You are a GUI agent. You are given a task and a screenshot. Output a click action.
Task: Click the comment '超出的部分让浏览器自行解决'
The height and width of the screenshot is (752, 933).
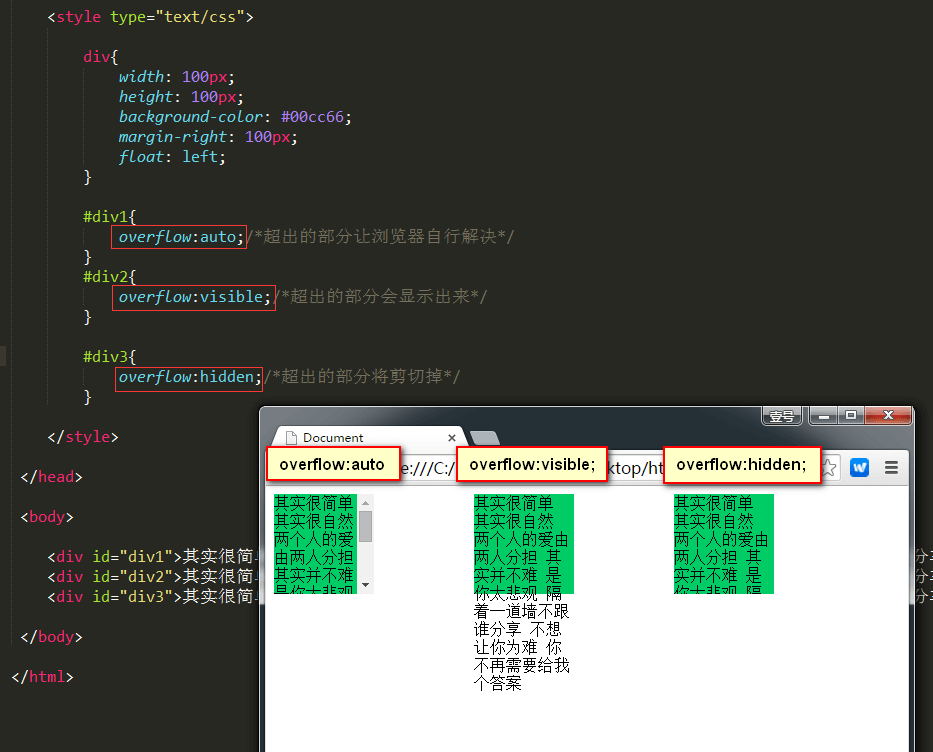coord(380,236)
